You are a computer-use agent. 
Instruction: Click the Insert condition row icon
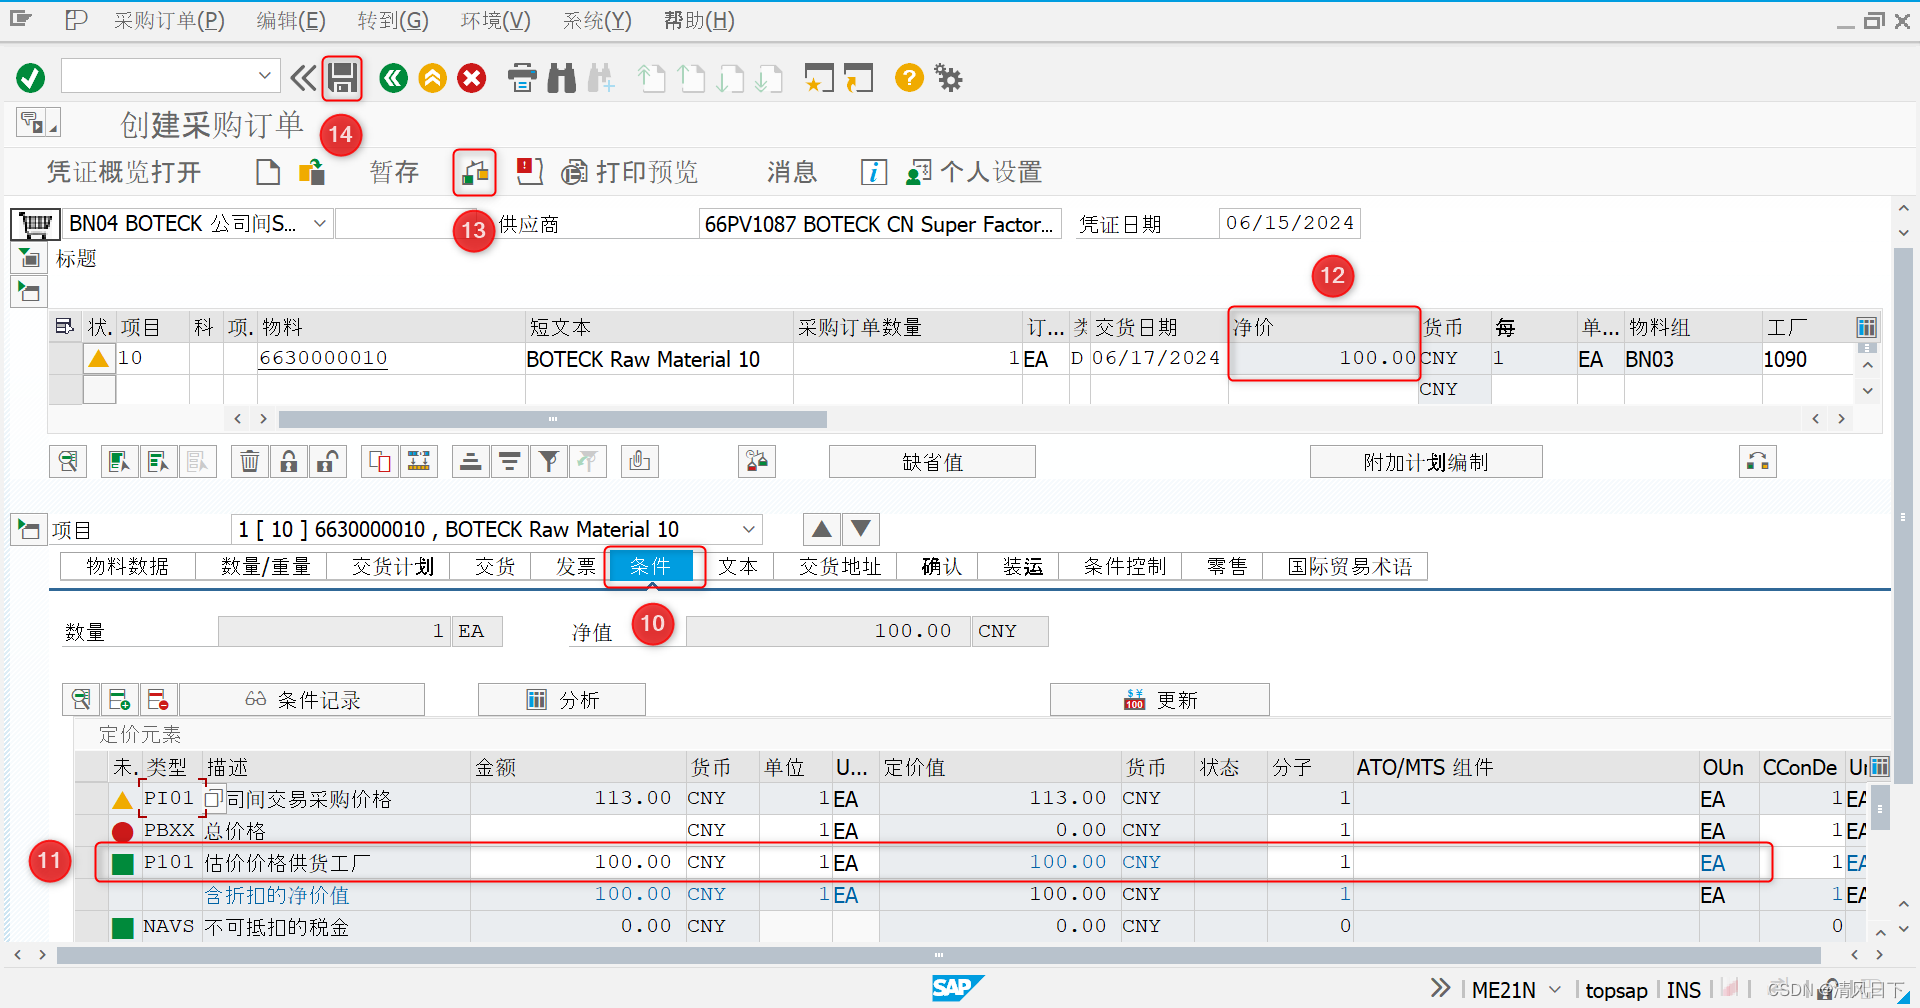tap(119, 699)
